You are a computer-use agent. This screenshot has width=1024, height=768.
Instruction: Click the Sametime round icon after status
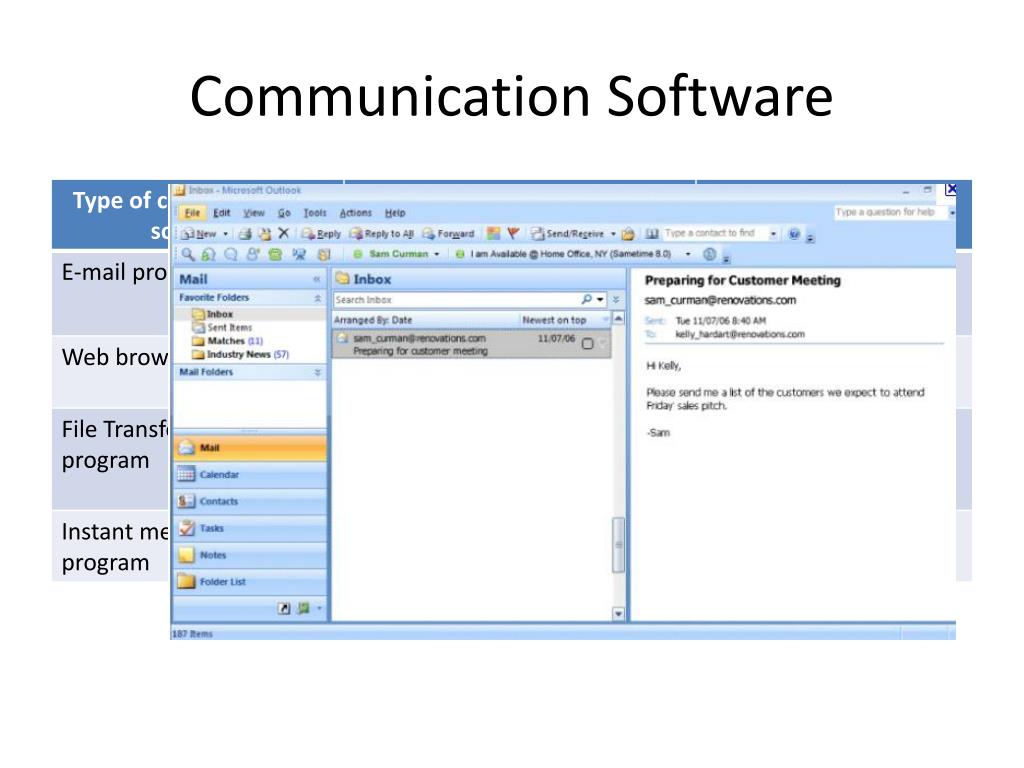click(x=710, y=254)
